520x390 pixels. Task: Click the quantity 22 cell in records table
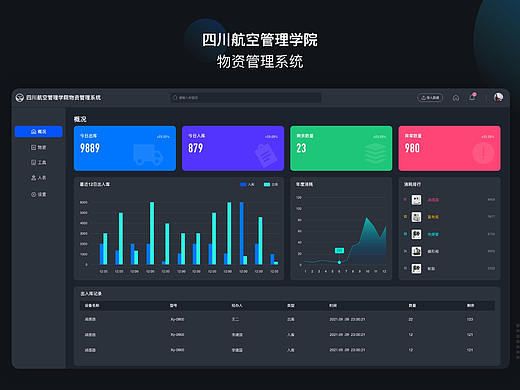pos(411,319)
